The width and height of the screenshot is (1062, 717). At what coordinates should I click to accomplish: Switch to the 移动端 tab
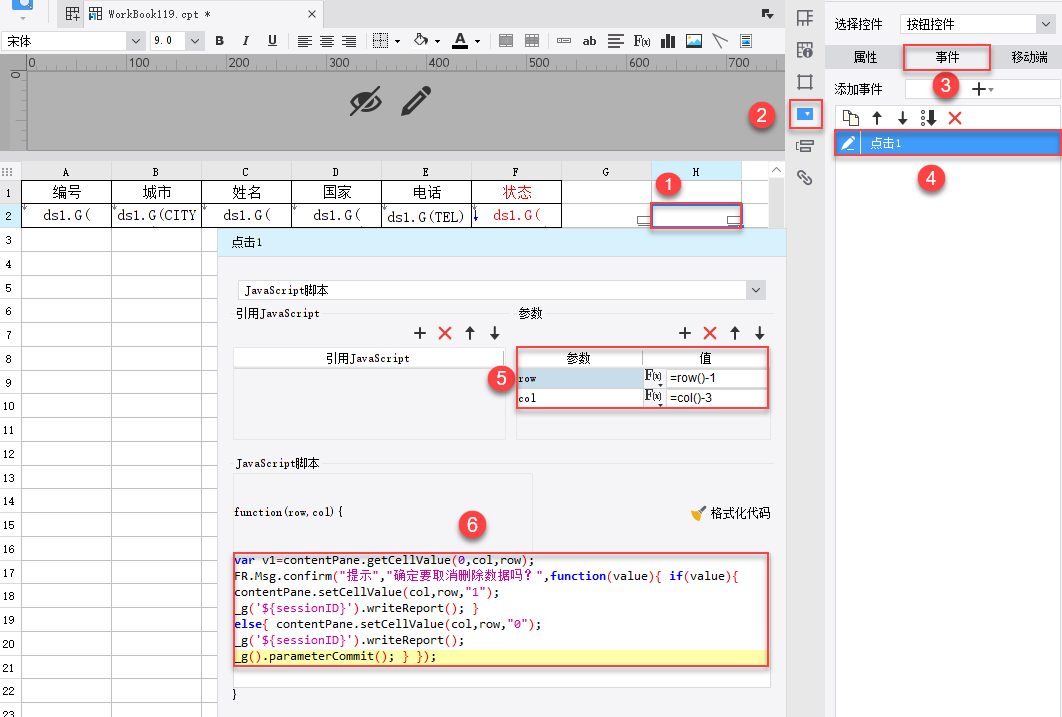(x=1029, y=58)
